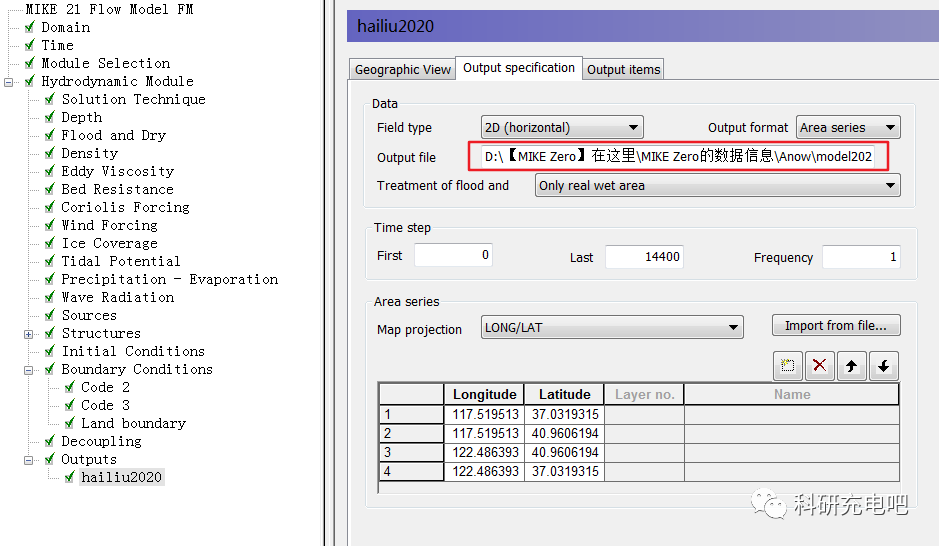This screenshot has height=546, width=939.
Task: Select the Density tree item
Action: pos(89,153)
